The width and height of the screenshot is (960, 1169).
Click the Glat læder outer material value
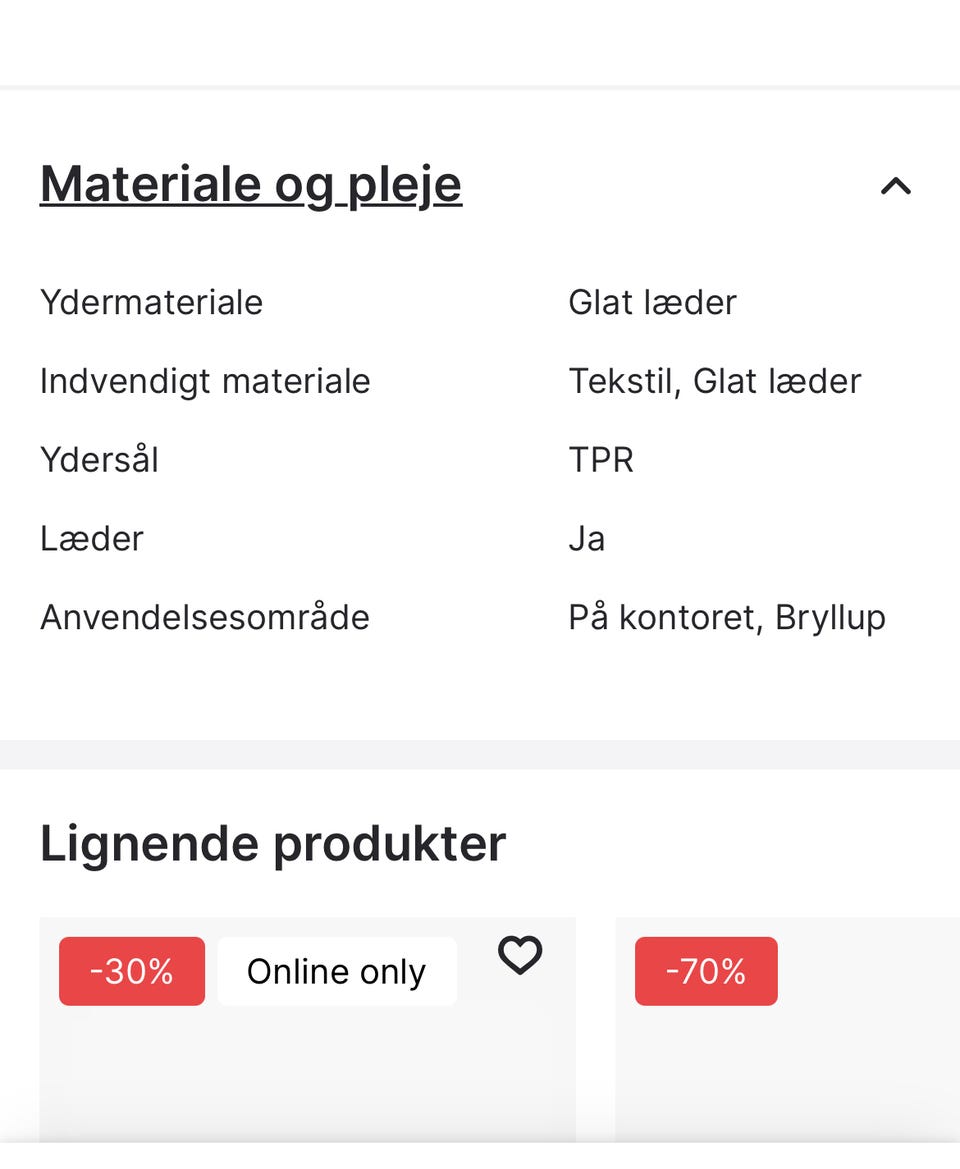652,302
